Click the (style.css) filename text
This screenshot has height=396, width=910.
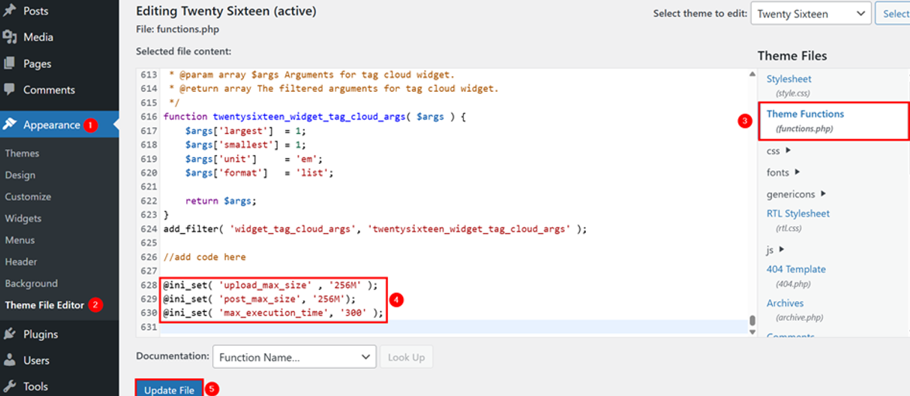(x=793, y=93)
